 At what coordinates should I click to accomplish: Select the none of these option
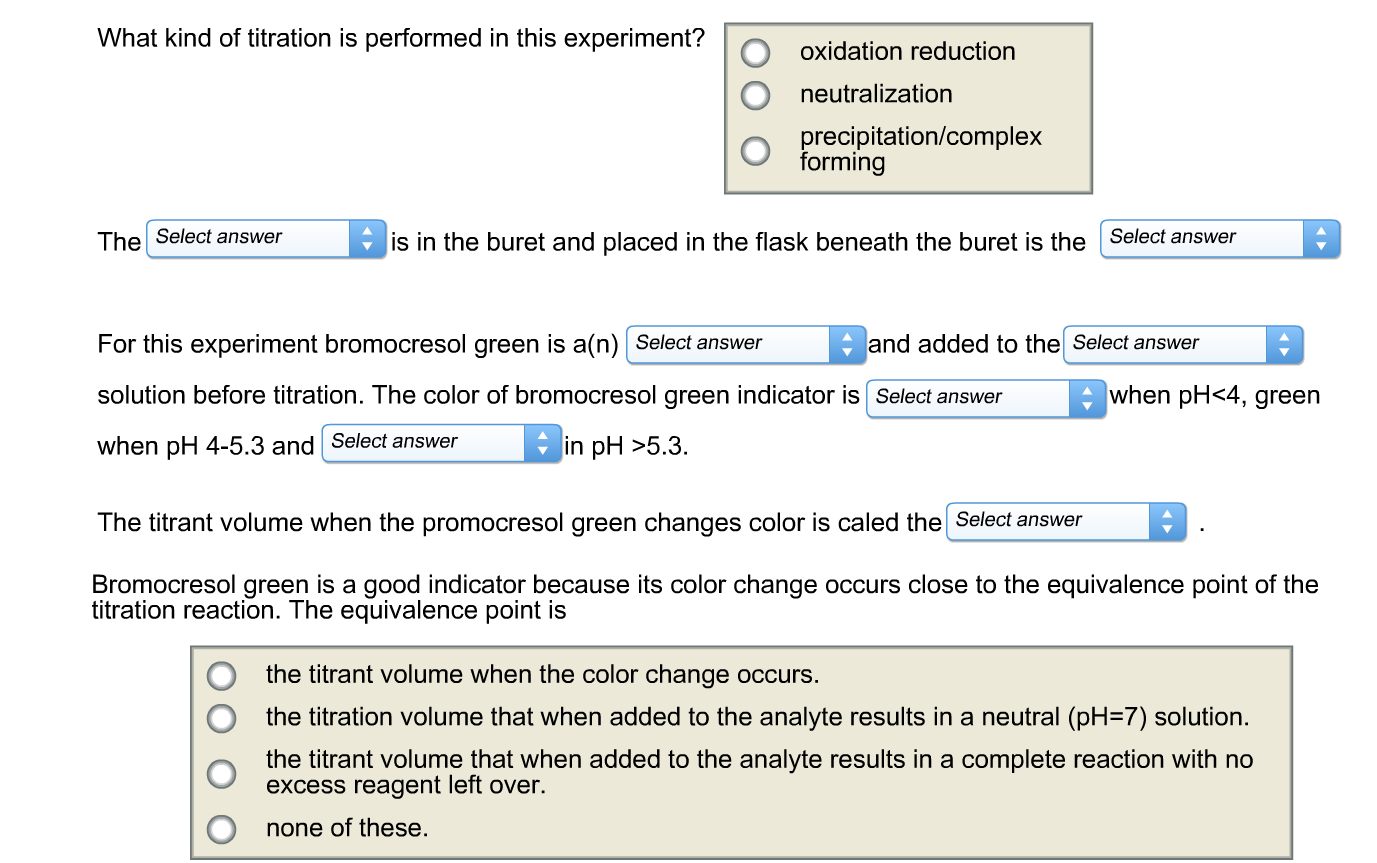click(x=221, y=828)
